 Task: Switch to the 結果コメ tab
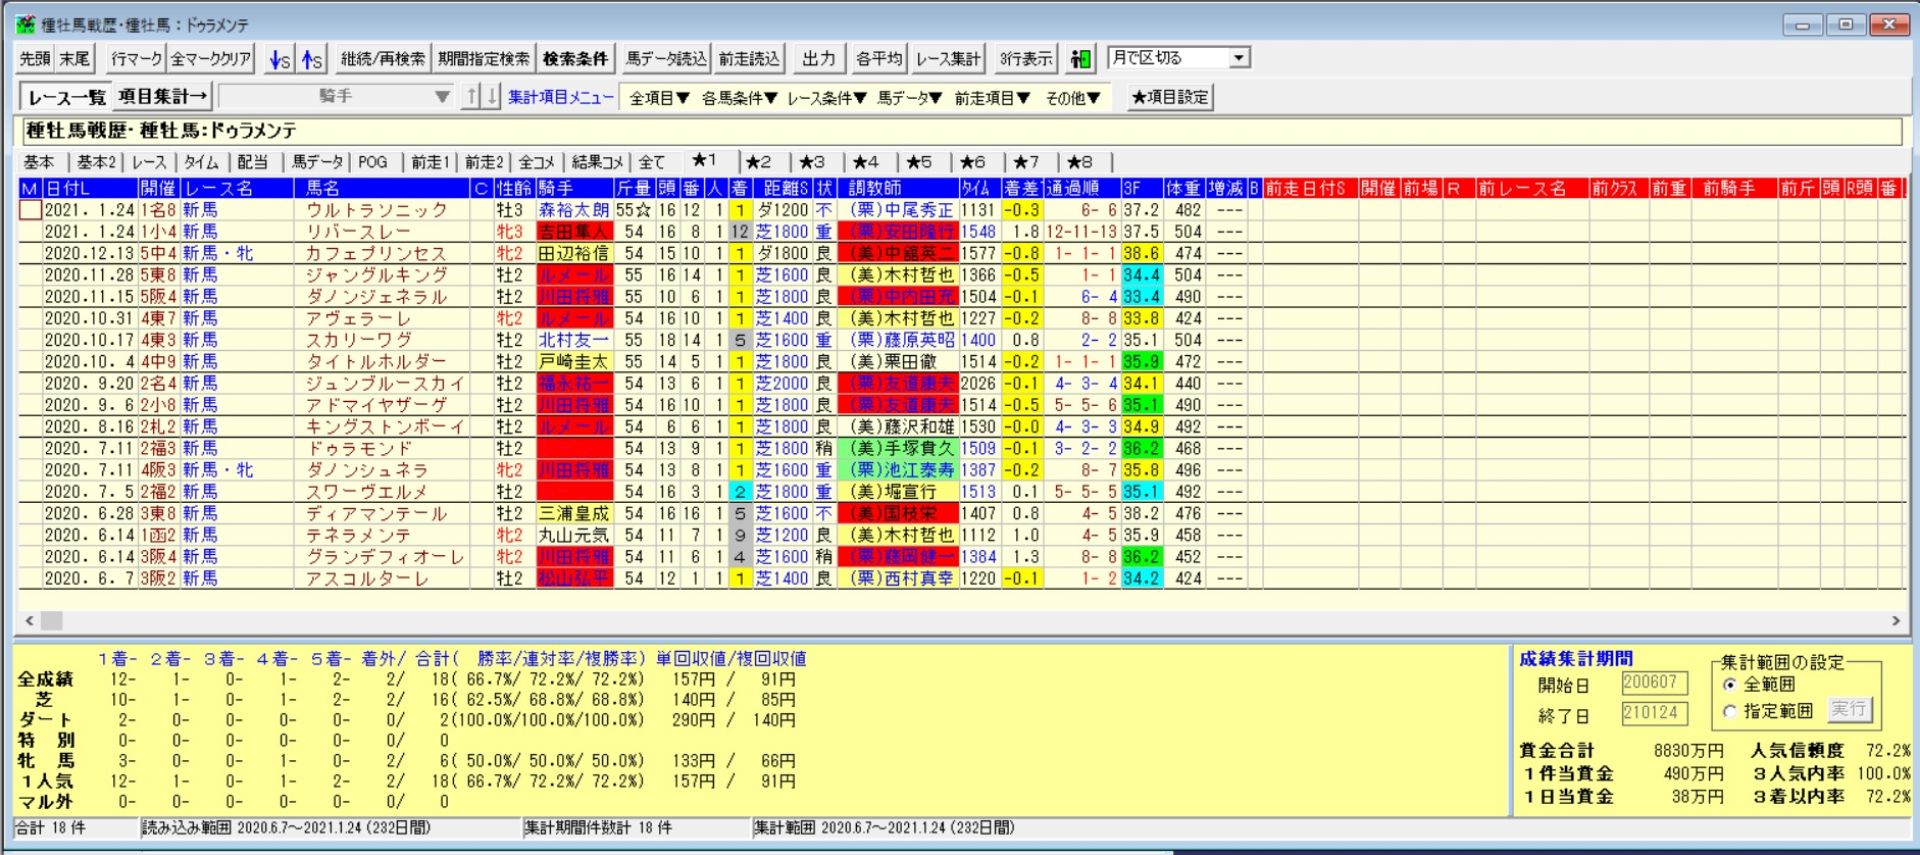pyautogui.click(x=597, y=162)
